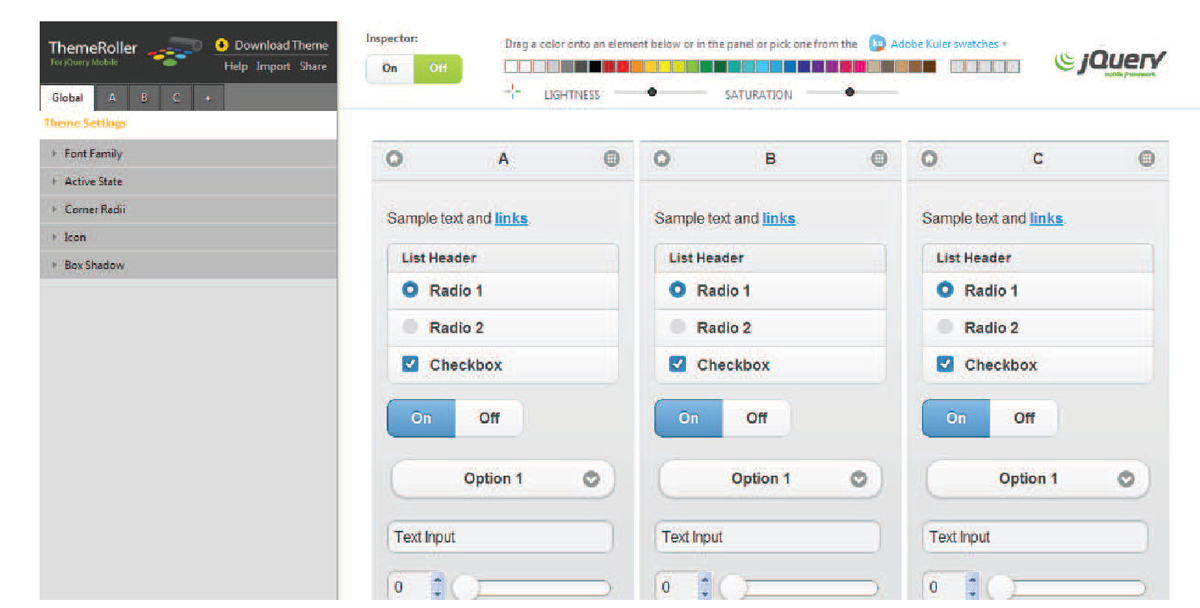
Task: Open the Import link in header
Action: coord(273,67)
